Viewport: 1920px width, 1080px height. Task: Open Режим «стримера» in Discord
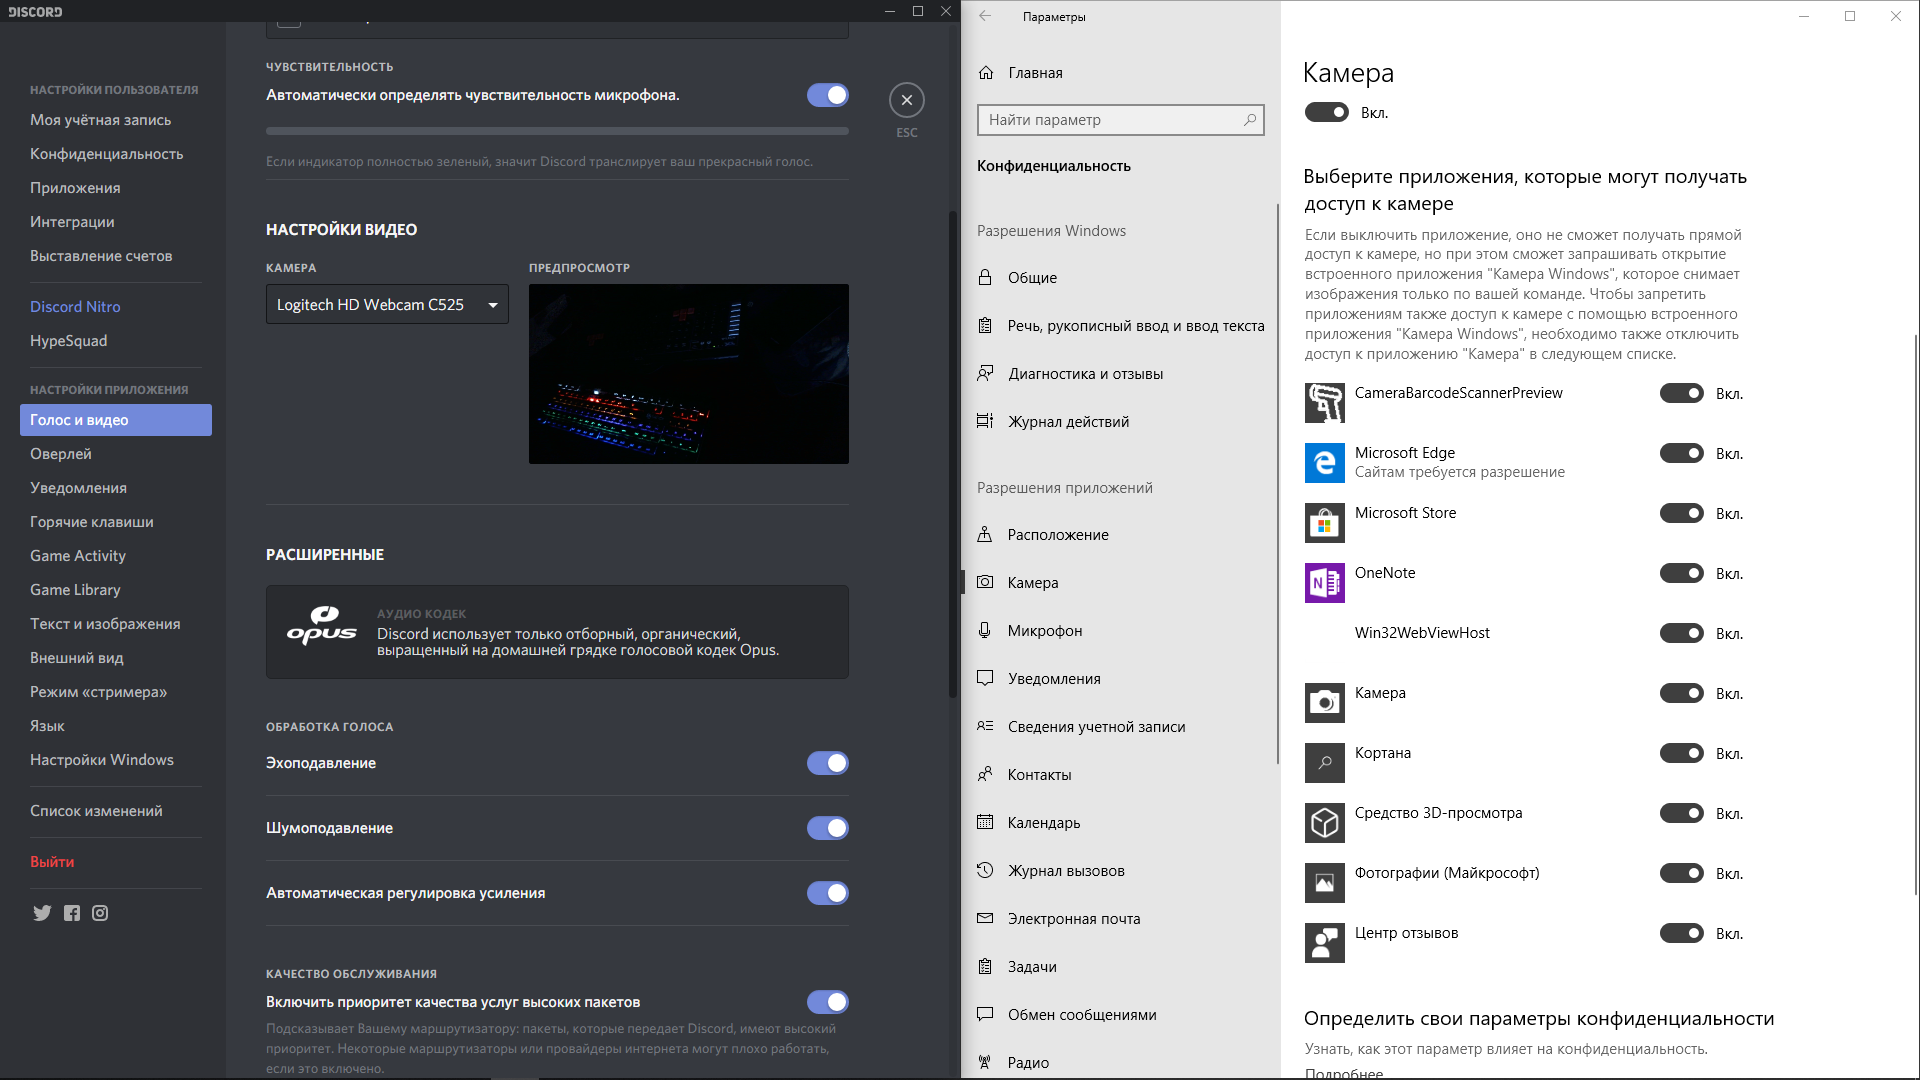coord(116,692)
